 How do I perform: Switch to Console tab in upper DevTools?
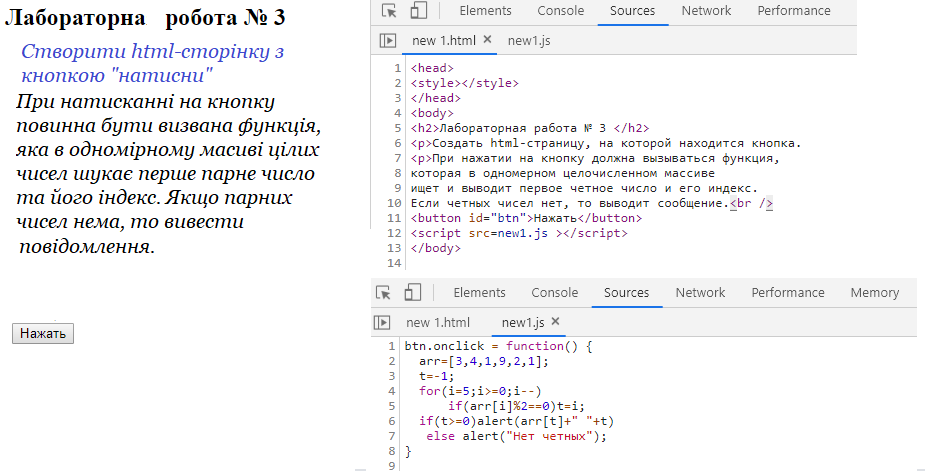tap(561, 11)
